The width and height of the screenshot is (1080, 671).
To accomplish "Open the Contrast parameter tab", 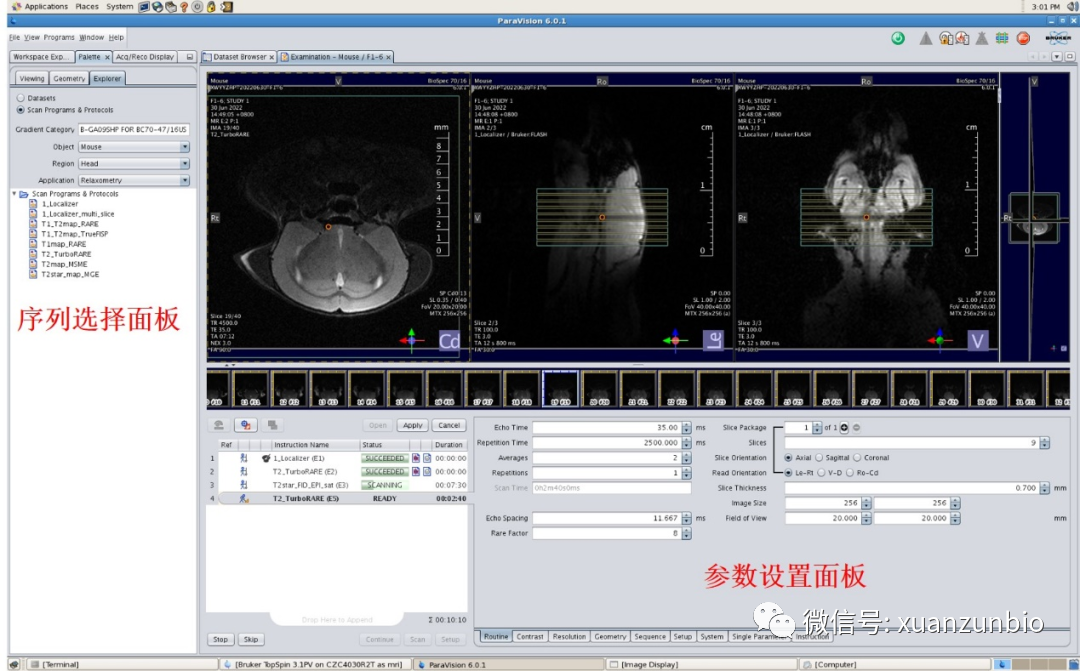I will pyautogui.click(x=530, y=637).
